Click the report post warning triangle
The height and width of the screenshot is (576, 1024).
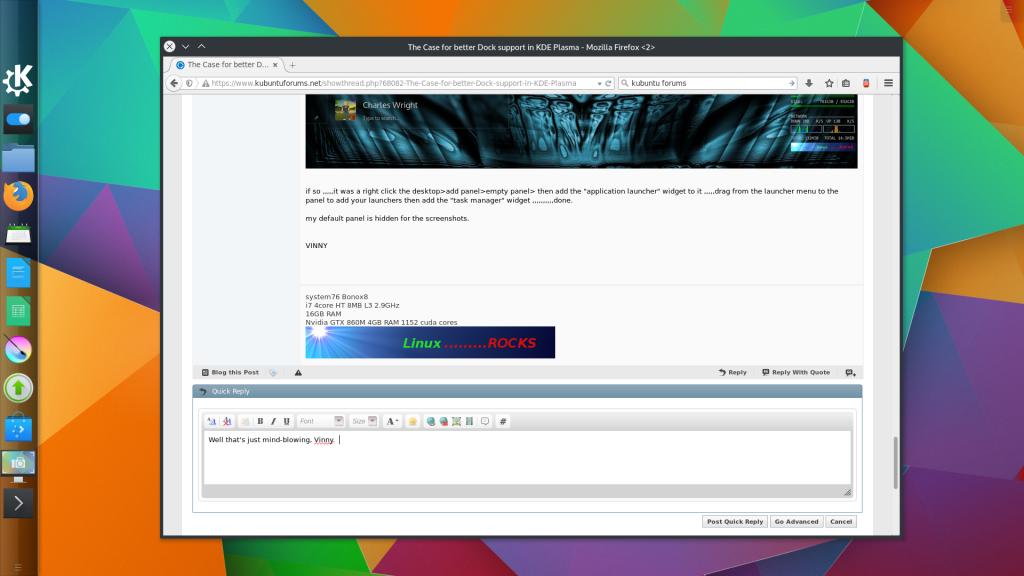coord(298,372)
